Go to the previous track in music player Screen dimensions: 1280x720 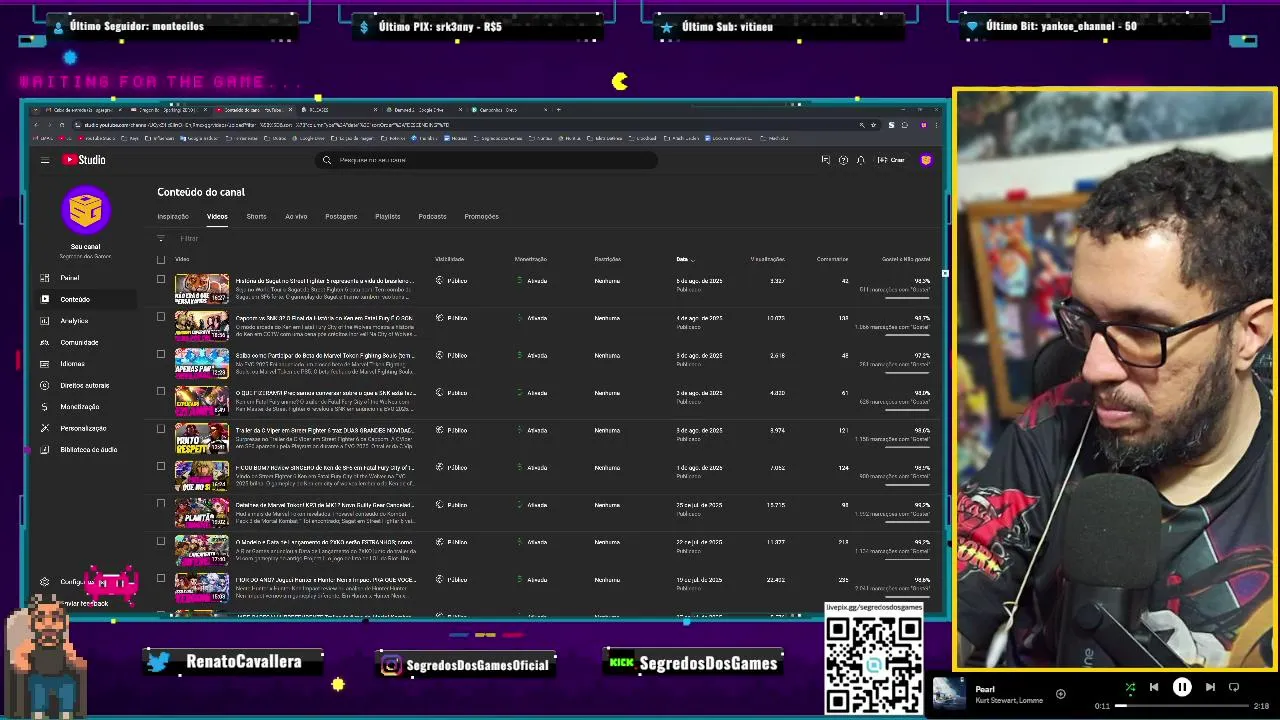pyautogui.click(x=1154, y=687)
